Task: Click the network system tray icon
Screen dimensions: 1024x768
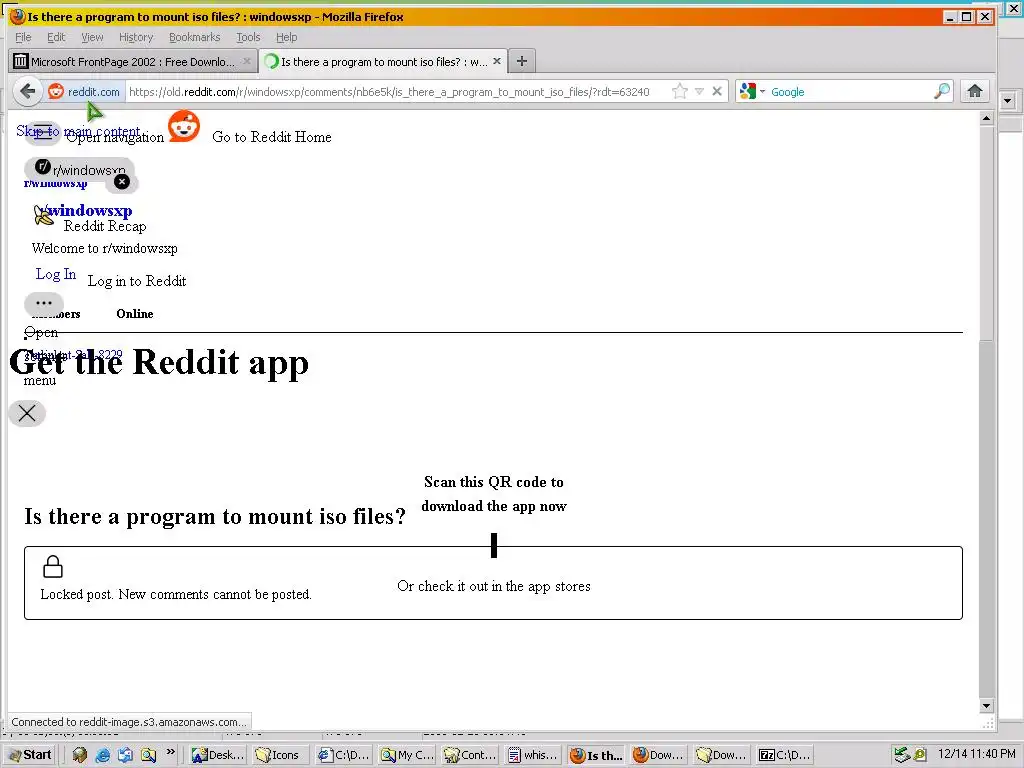Action: [x=901, y=755]
